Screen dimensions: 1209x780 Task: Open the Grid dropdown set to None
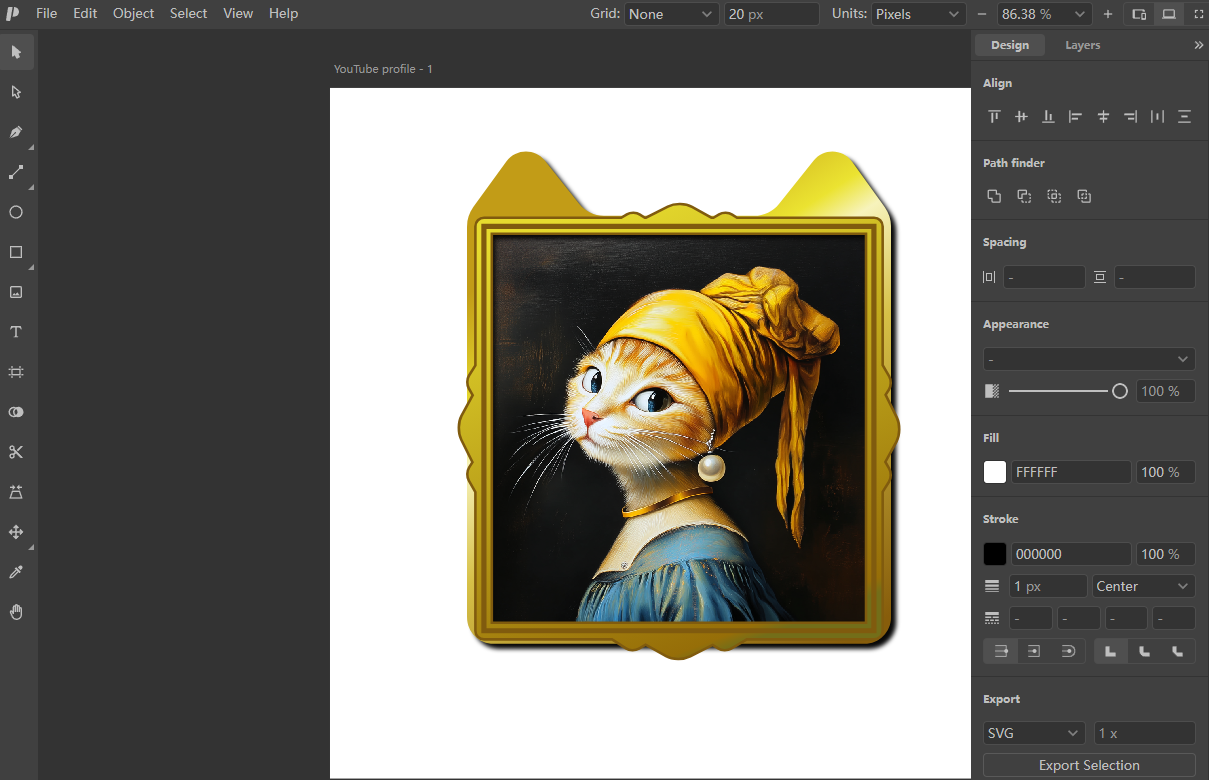tap(672, 14)
